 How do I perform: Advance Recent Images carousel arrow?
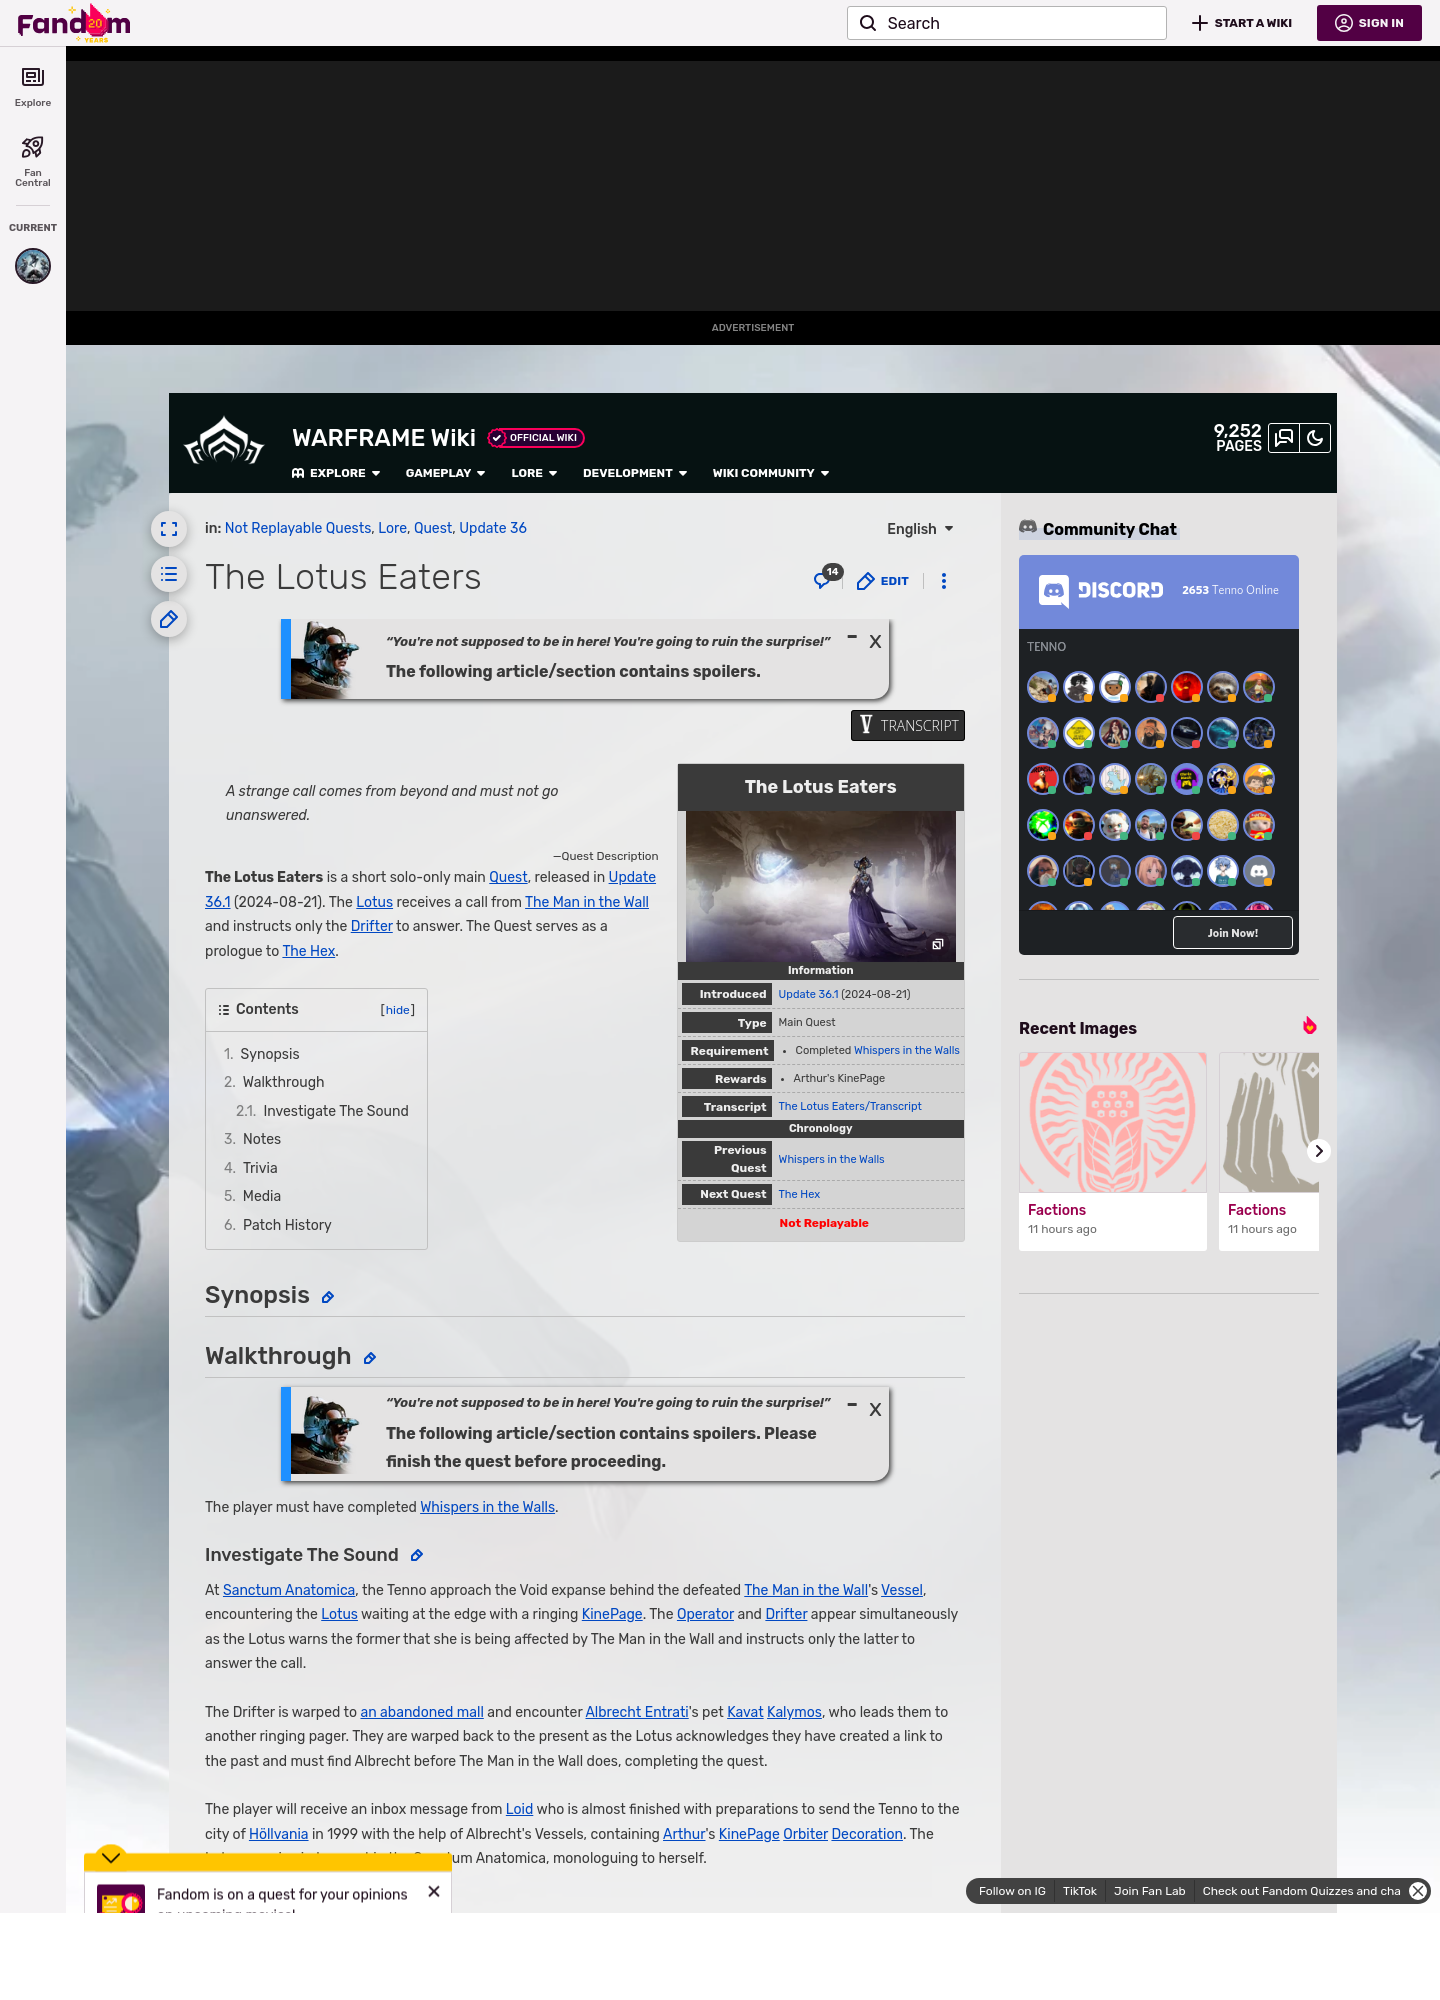1319,1151
